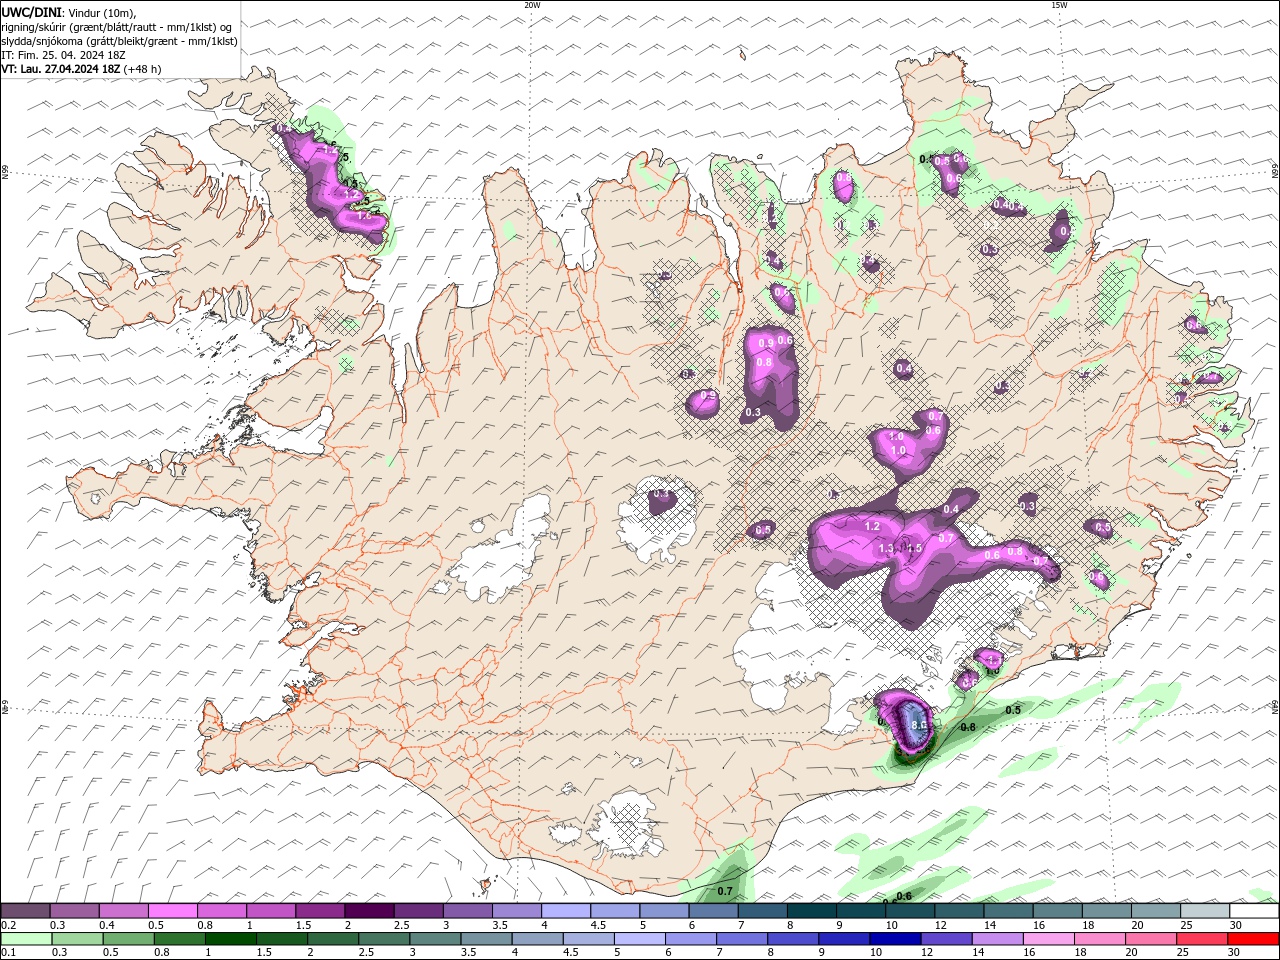Click the pale grey 25 swatch in top legend row
This screenshot has width=1280, height=960.
coord(1205,911)
